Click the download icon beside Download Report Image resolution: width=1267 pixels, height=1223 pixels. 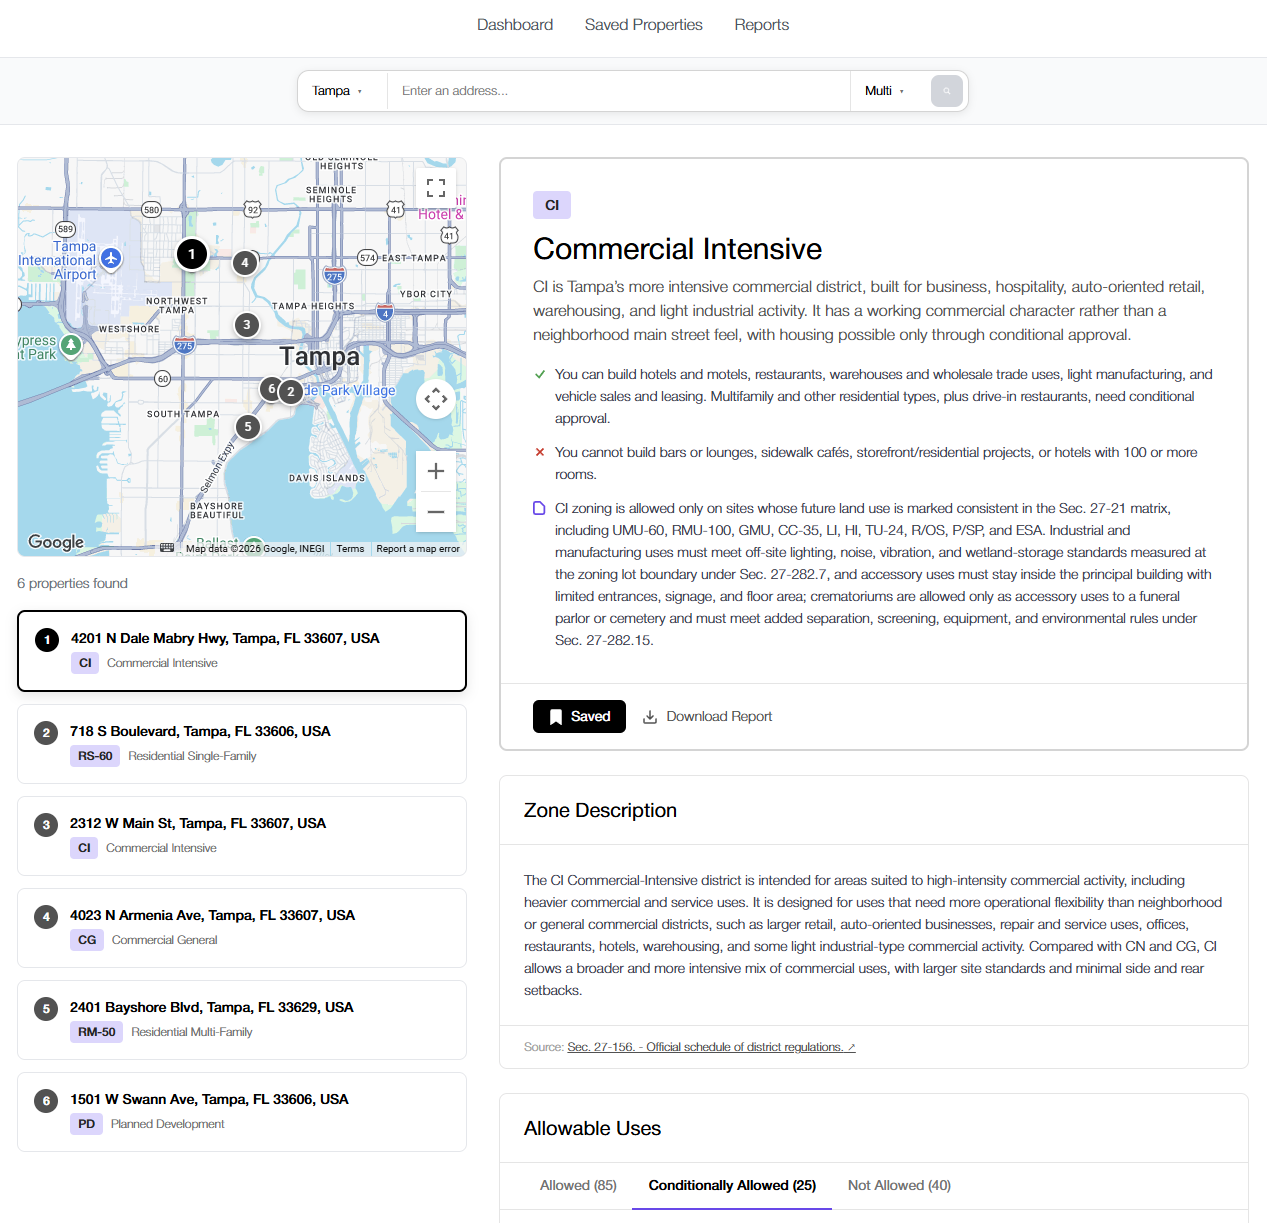(650, 717)
